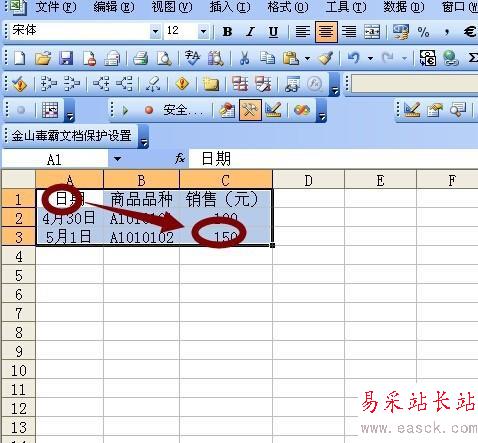Create a new blank workbook
The height and width of the screenshot is (443, 478).
(20, 58)
